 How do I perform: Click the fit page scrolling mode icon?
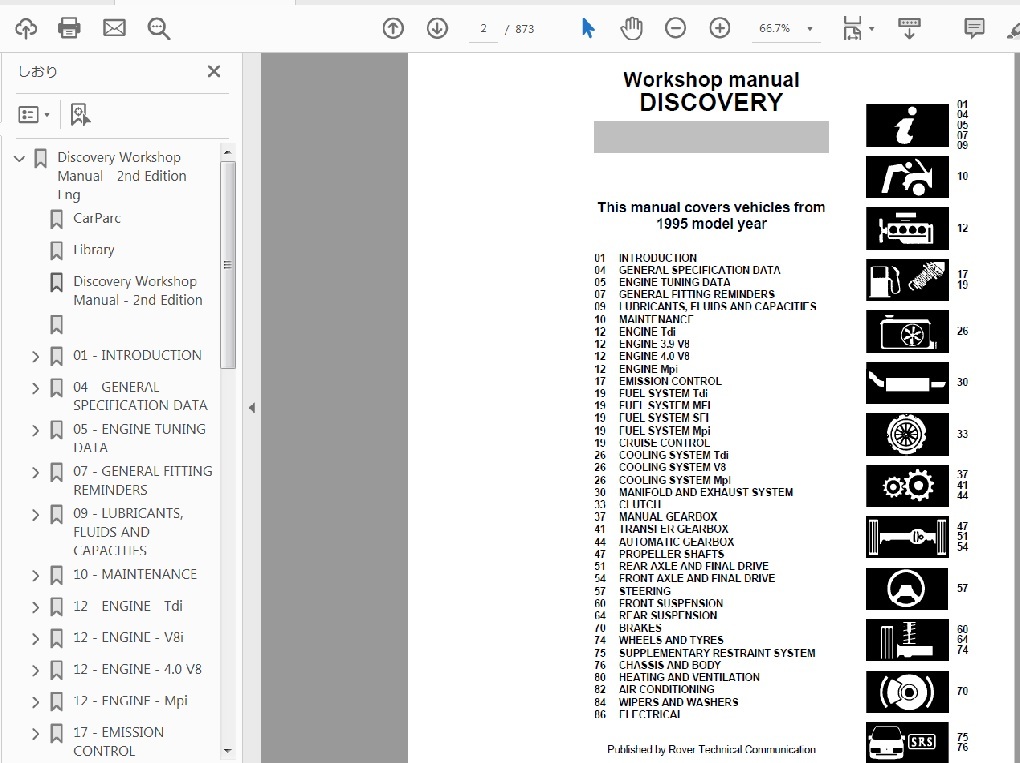[x=852, y=29]
